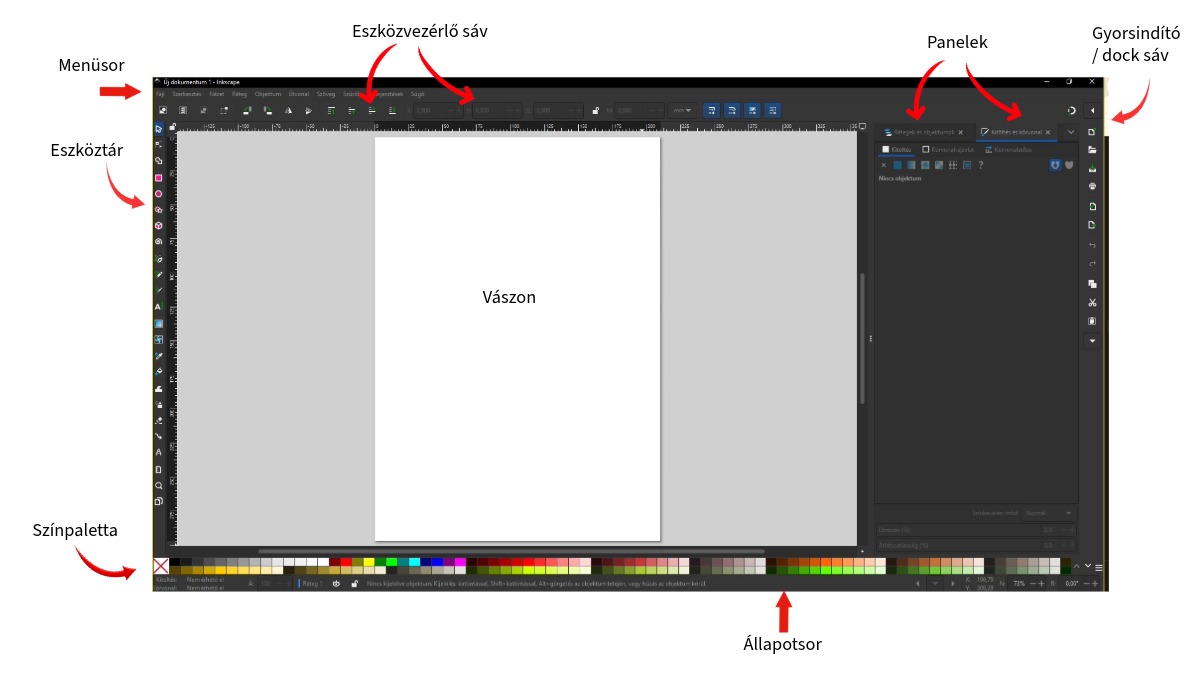The image size is (1200, 675).
Task: Click the Print icon in command bar
Action: (x=1092, y=186)
